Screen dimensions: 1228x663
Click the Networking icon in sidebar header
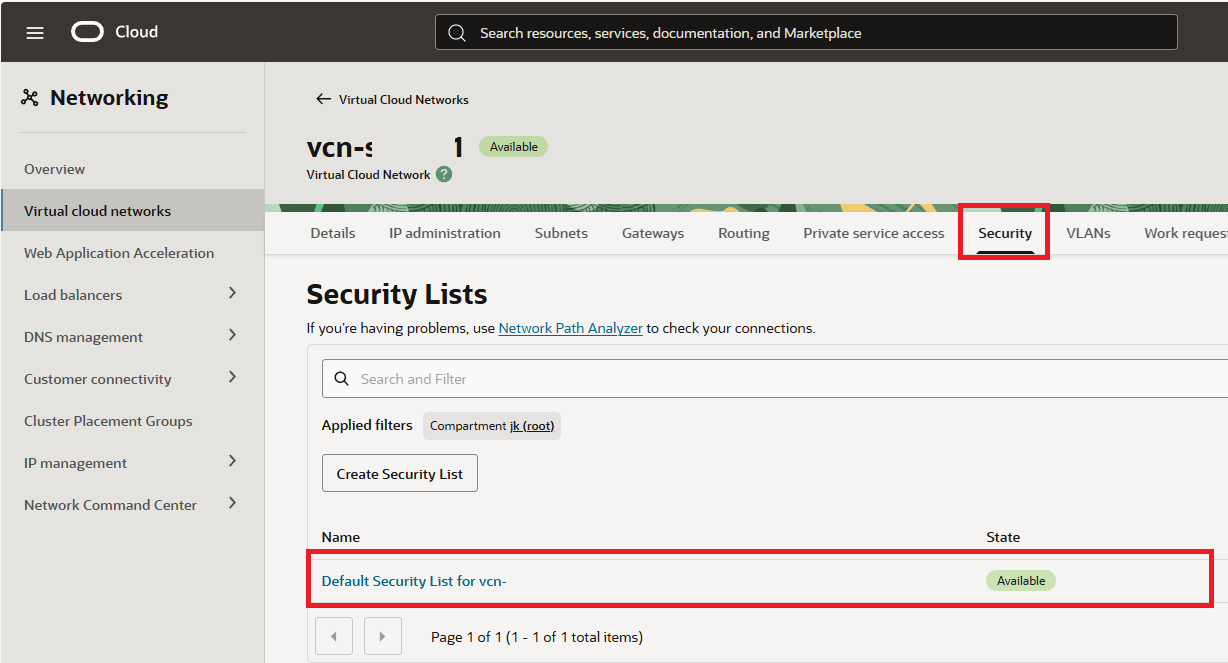[30, 98]
